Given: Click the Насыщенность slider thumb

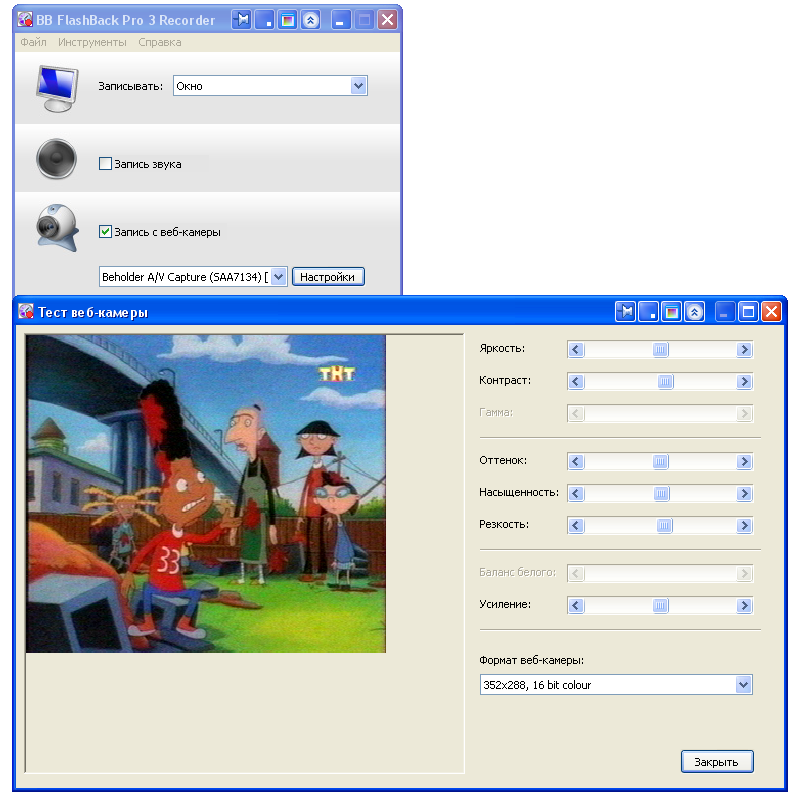Looking at the screenshot, I should pyautogui.click(x=661, y=493).
